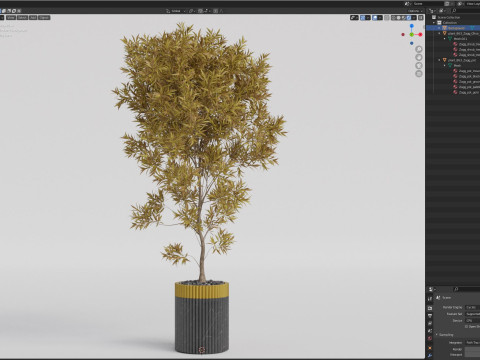Open the Render properties tab
The height and width of the screenshot is (360, 480).
(x=430, y=308)
